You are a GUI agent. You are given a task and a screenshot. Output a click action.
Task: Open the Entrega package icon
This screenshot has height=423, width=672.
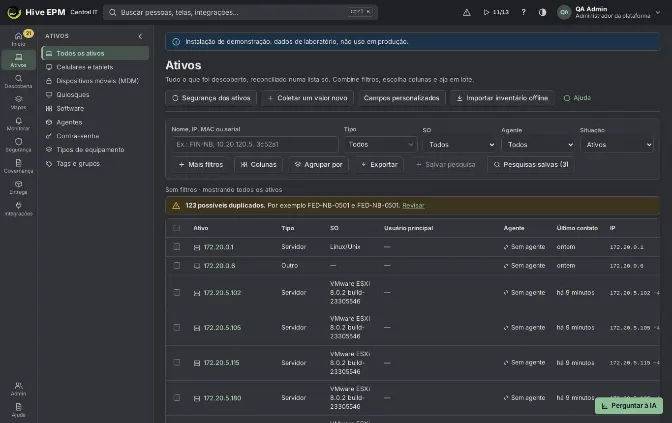(x=18, y=184)
